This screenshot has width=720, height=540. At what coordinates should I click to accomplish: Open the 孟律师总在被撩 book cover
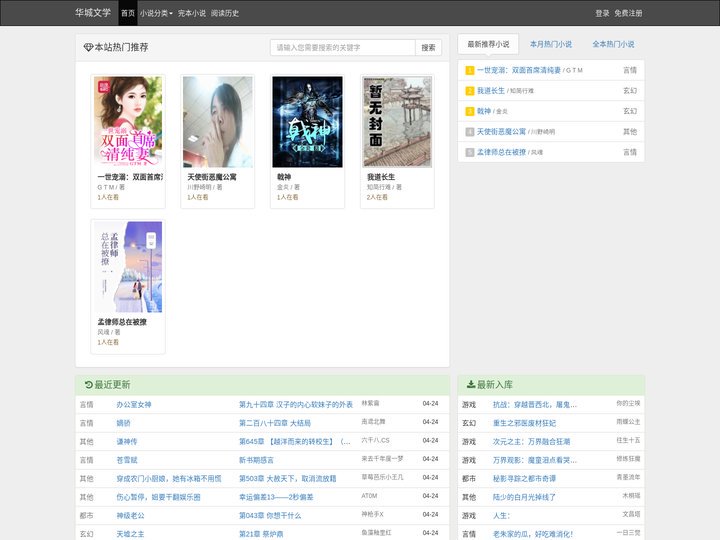coord(128,267)
